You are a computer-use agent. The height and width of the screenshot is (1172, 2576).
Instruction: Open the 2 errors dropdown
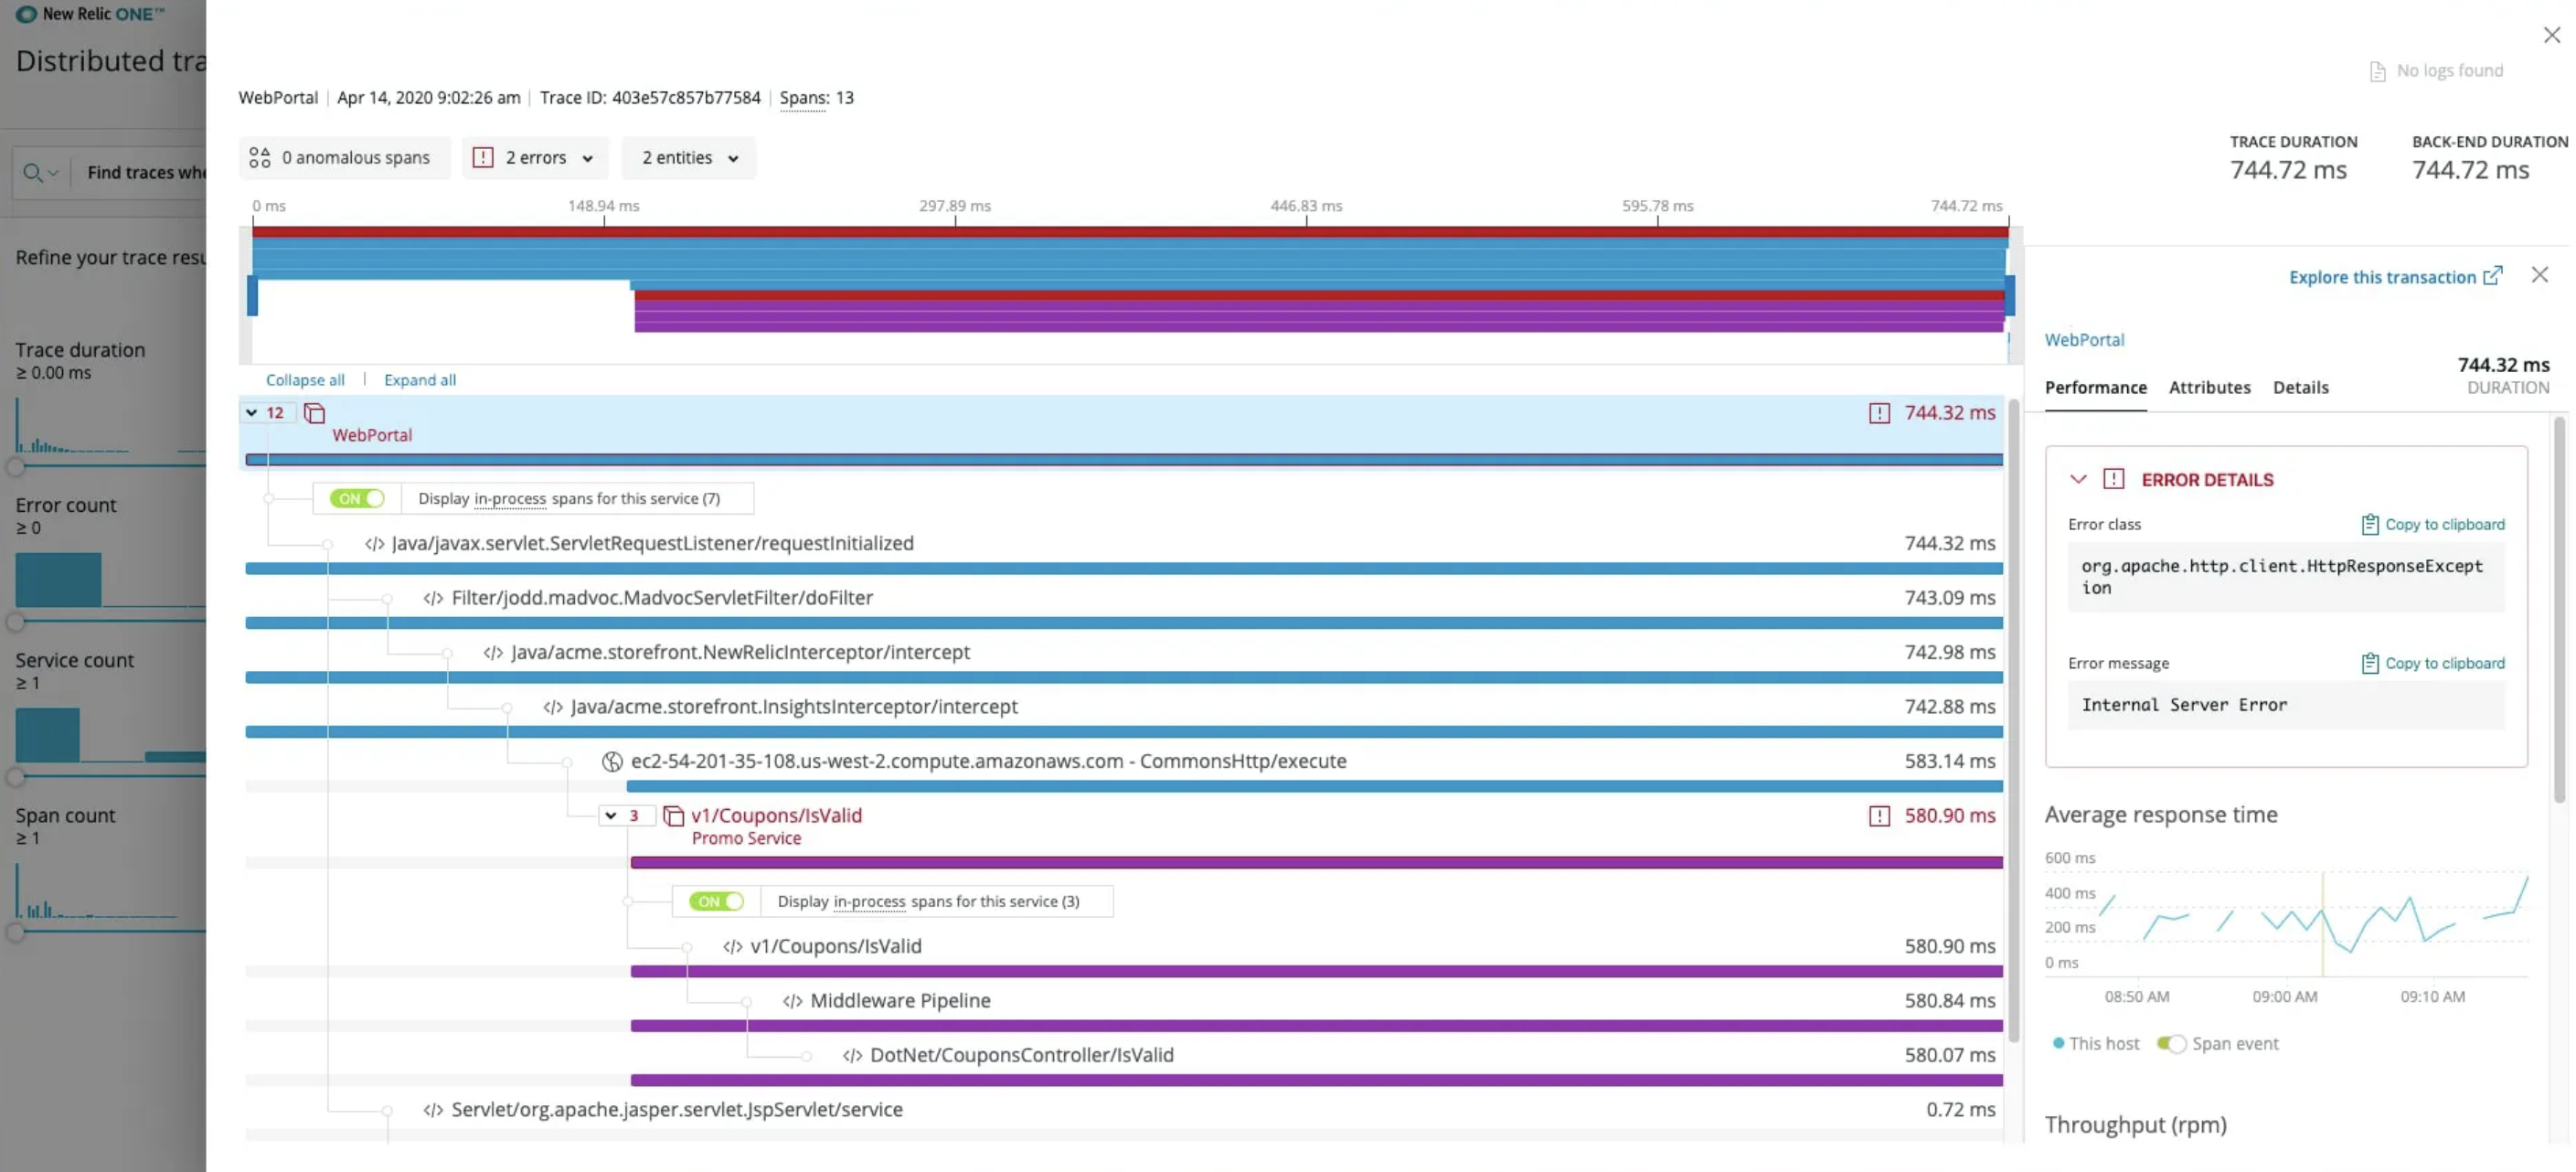(536, 158)
